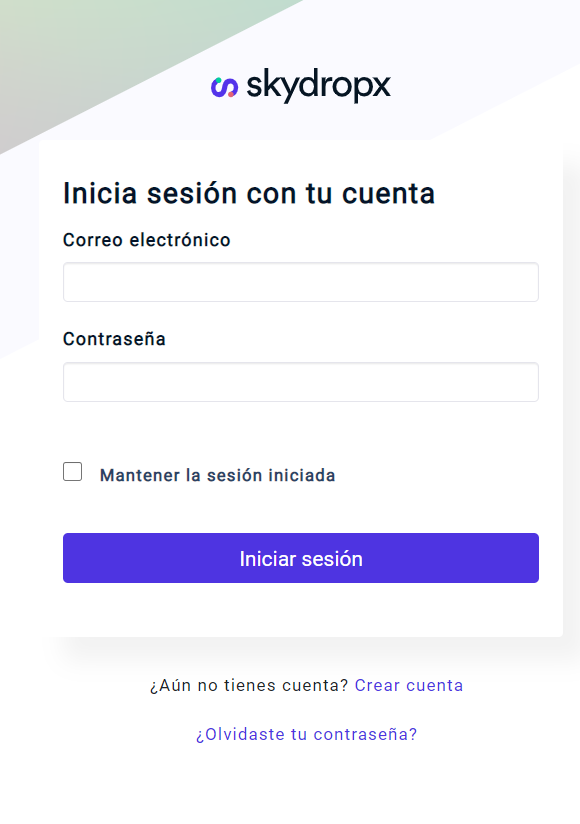The image size is (580, 824).
Task: Click inside the 'Correo electrónico' field
Action: (300, 282)
